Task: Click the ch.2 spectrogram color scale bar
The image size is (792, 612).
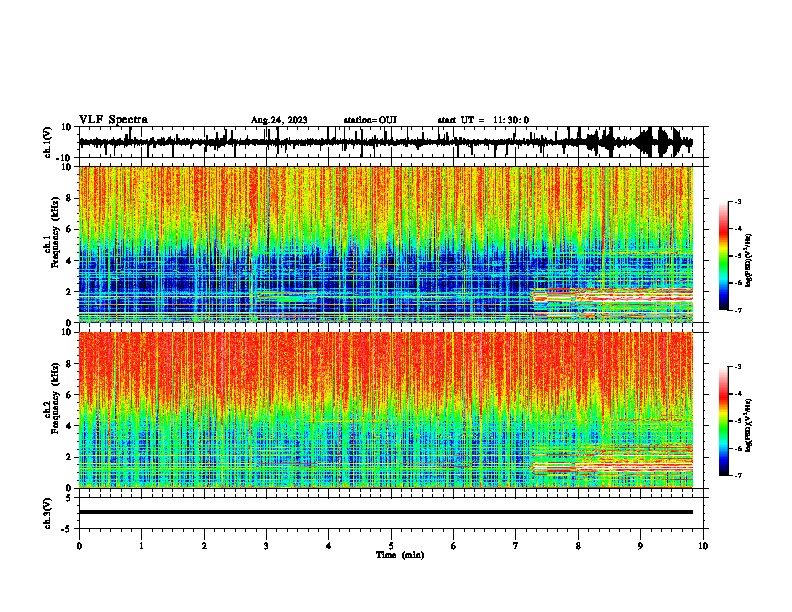Action: coord(723,421)
